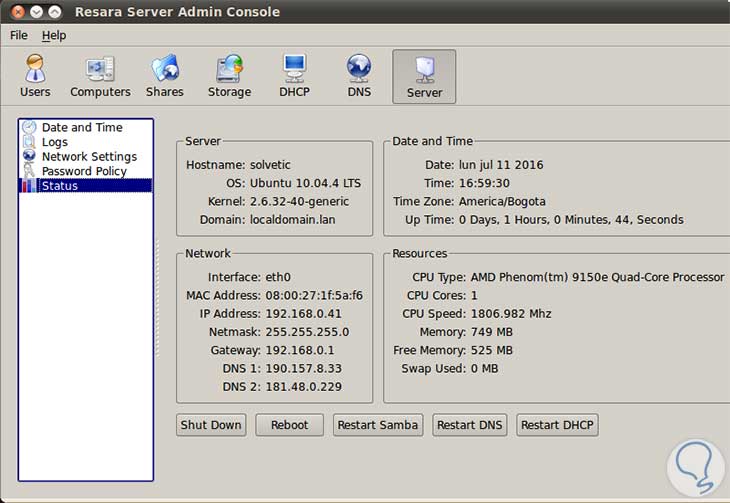Click the CPU Cores value 1

coord(474,295)
